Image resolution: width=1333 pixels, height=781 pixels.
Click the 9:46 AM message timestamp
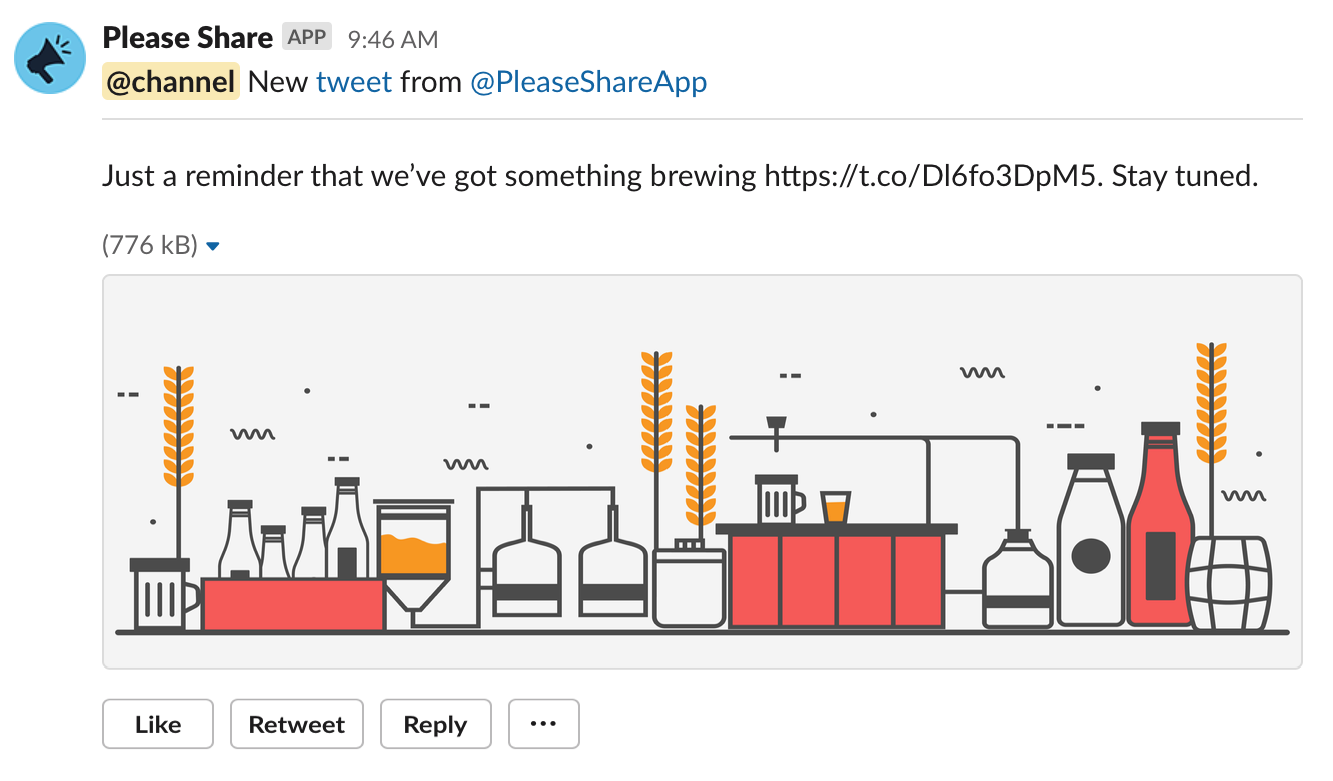[392, 39]
